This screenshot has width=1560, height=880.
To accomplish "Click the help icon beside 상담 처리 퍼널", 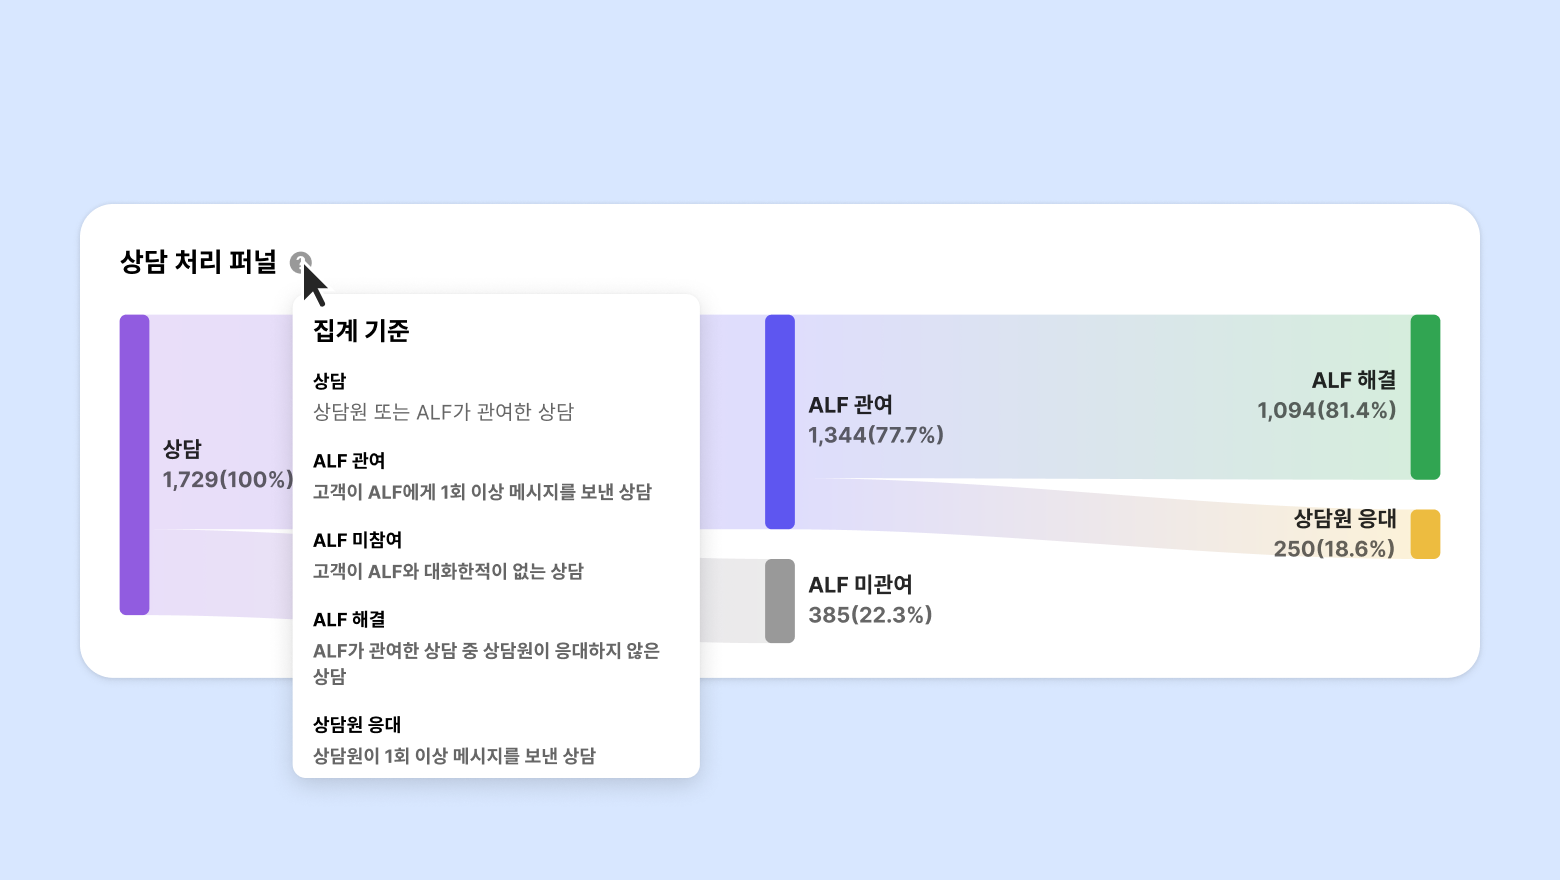I will click(x=300, y=262).
